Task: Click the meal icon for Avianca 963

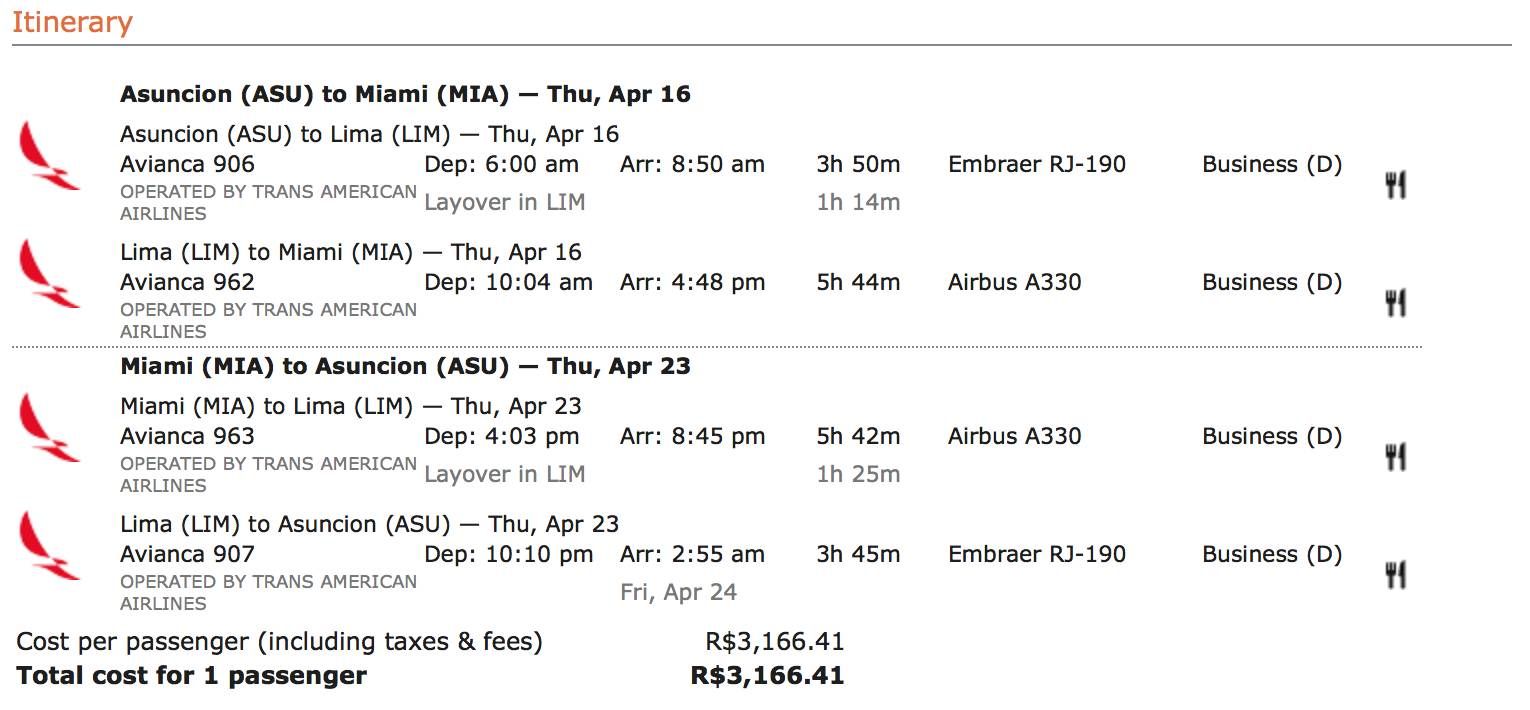Action: pos(1396,457)
